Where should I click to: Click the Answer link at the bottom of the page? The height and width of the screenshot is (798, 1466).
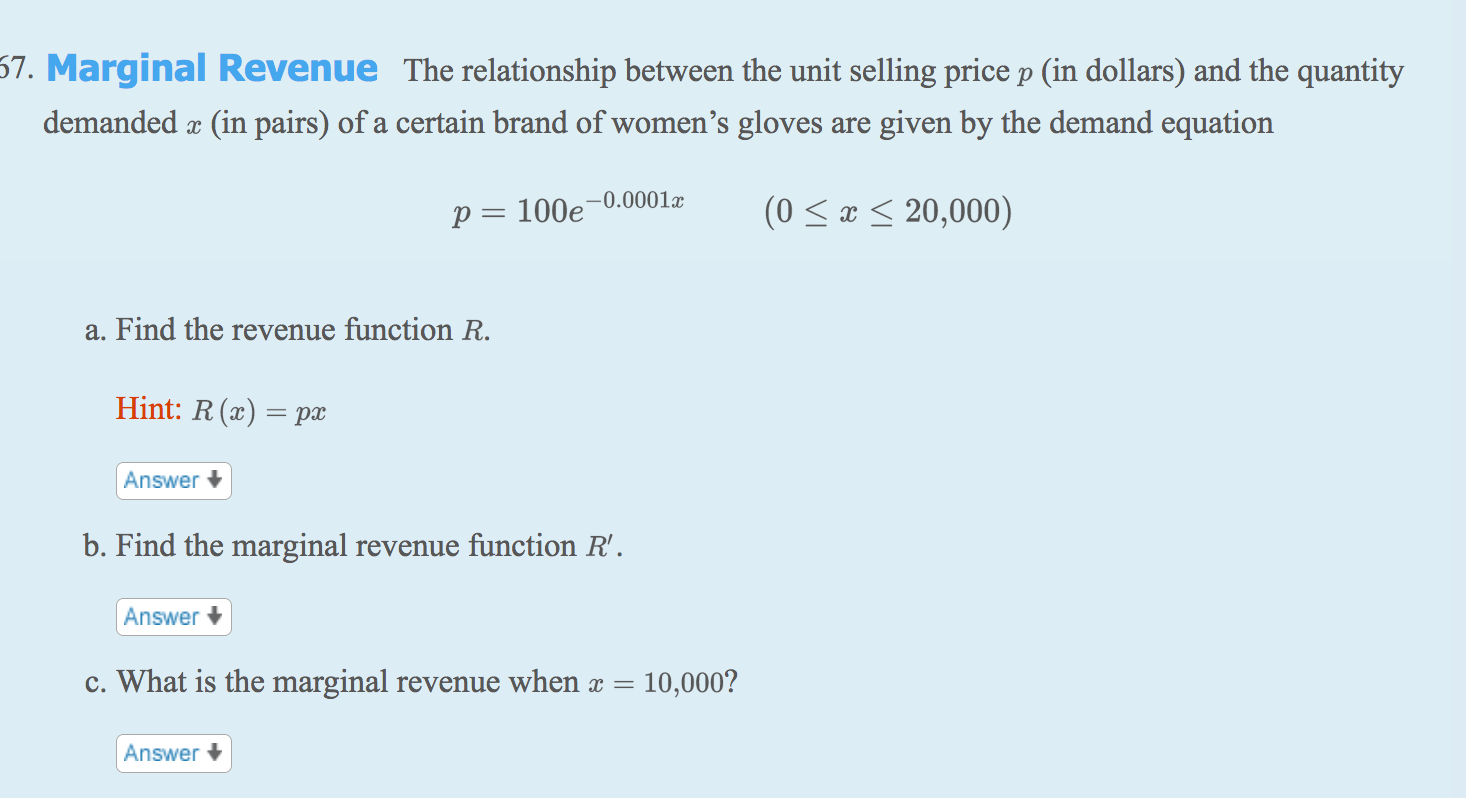pos(173,753)
